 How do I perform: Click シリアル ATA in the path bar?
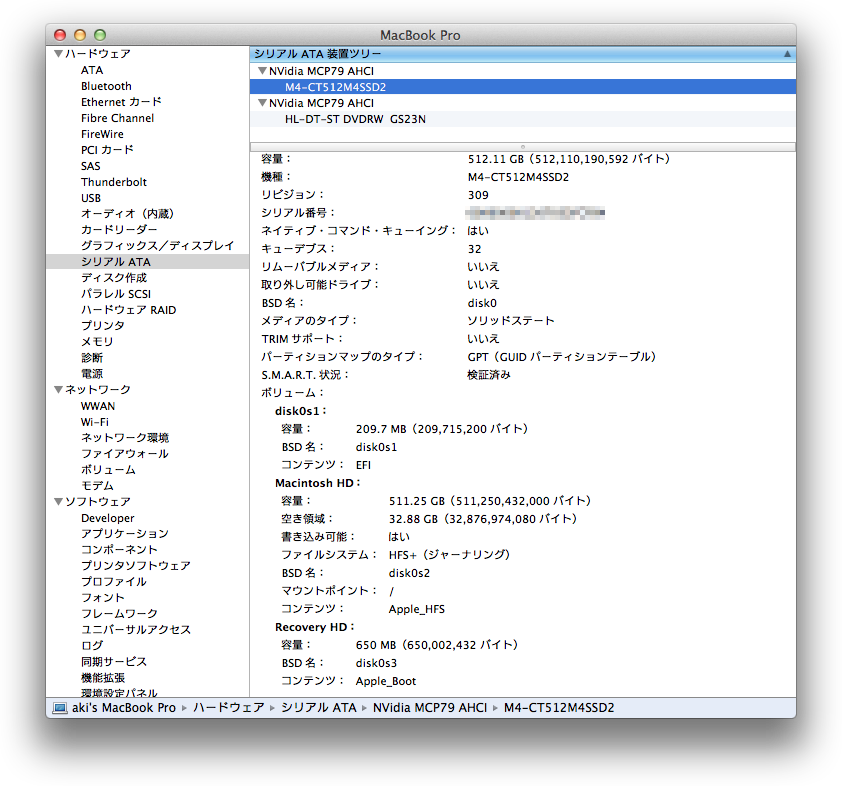click(319, 708)
